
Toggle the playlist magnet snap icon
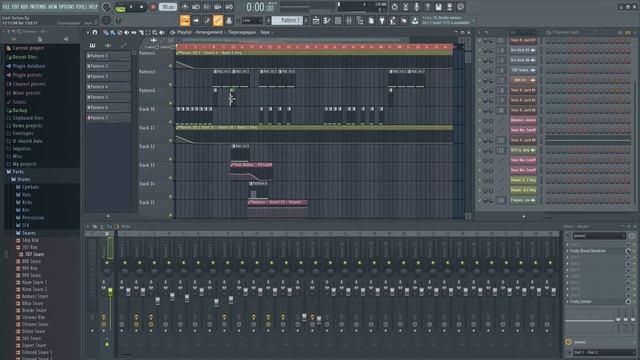pyautogui.click(x=95, y=32)
